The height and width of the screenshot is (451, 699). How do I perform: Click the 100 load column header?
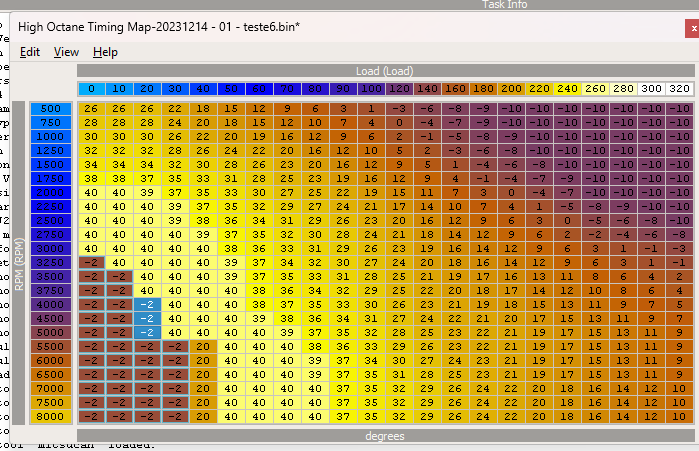pos(371,88)
